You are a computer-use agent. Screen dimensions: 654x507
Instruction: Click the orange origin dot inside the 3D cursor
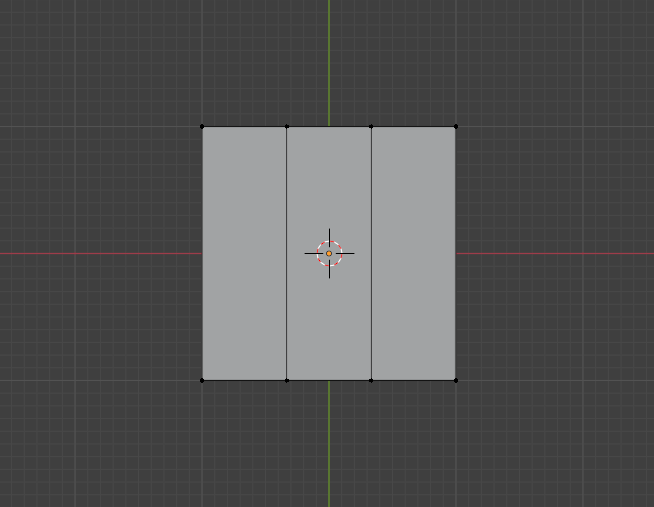point(329,253)
